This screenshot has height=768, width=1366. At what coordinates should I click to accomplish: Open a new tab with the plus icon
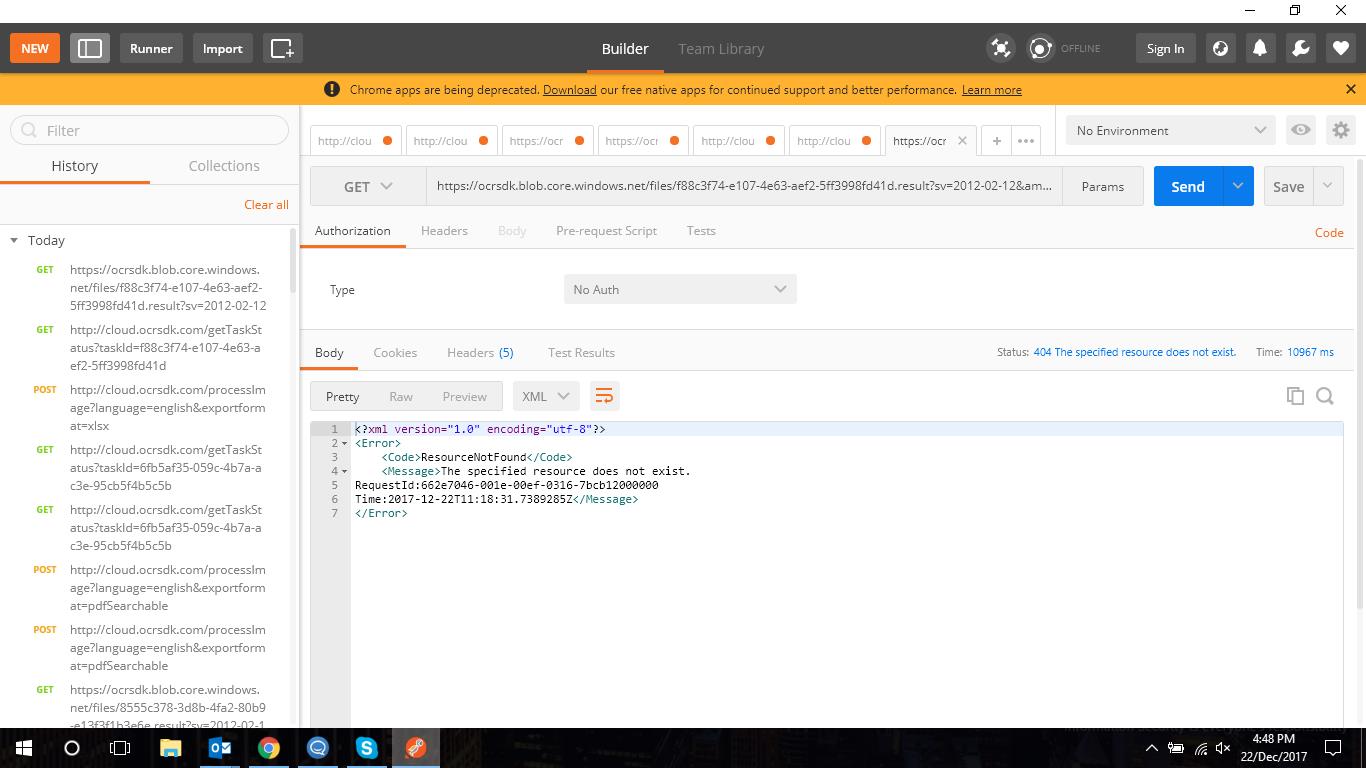click(x=996, y=141)
